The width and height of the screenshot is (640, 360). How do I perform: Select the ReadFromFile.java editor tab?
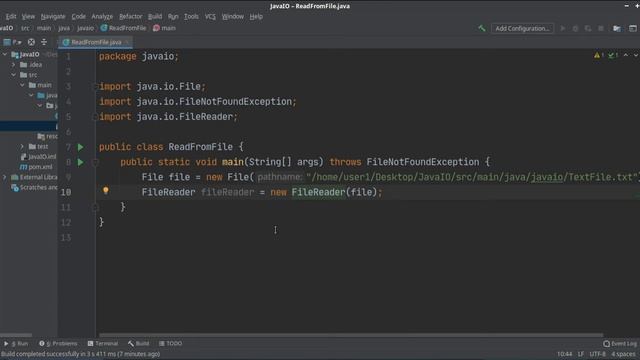(x=96, y=42)
